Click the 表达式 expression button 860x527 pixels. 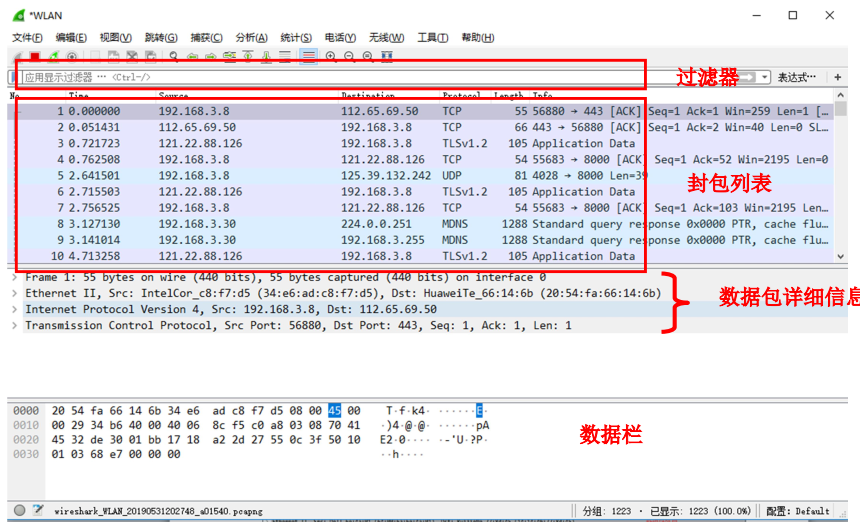[x=797, y=77]
